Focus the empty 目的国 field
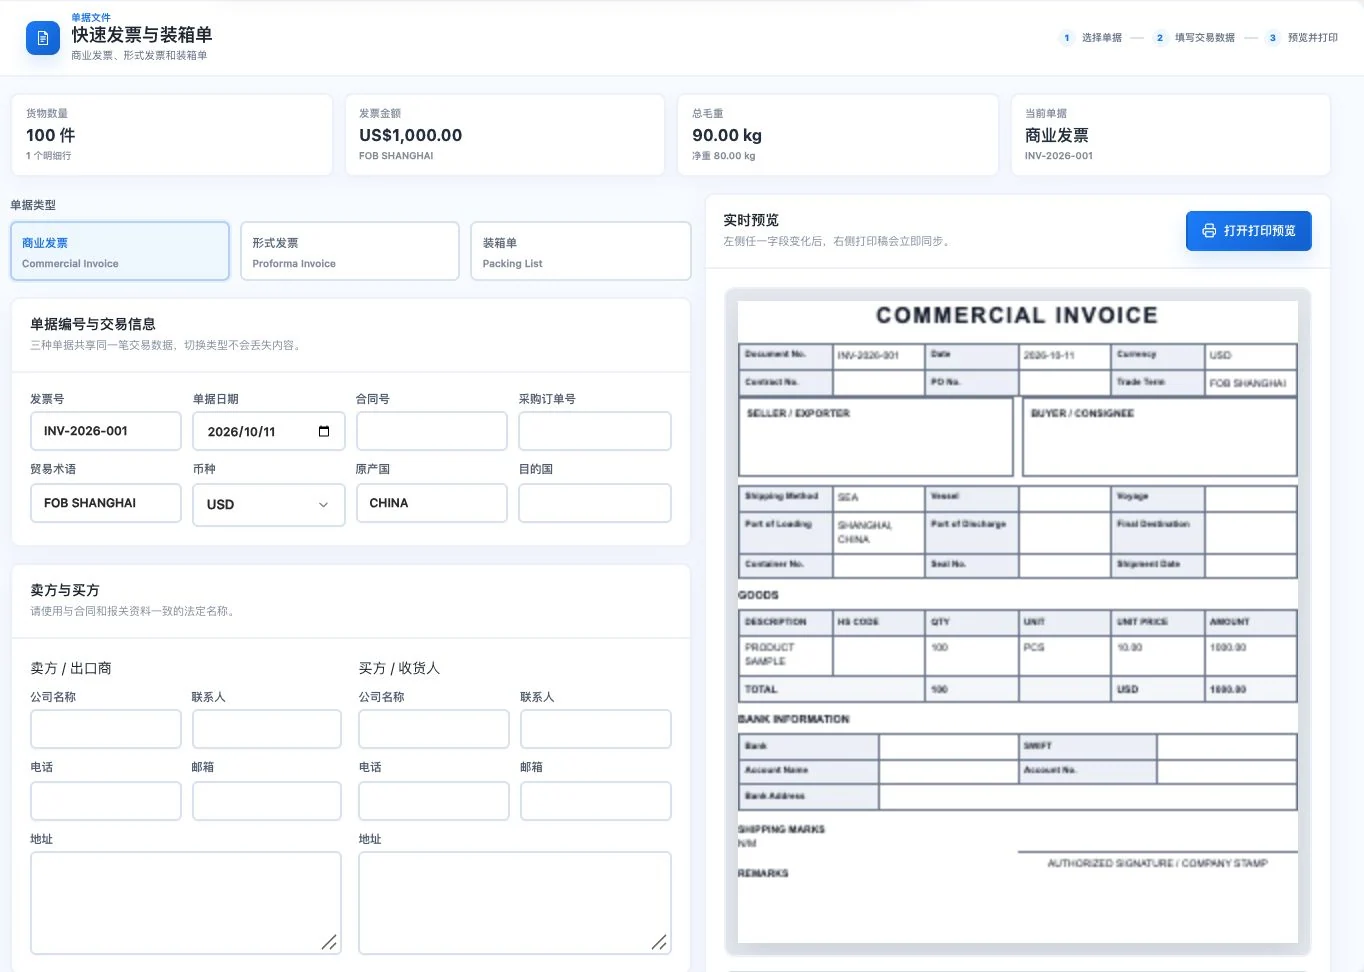Image resolution: width=1364 pixels, height=972 pixels. tap(595, 503)
